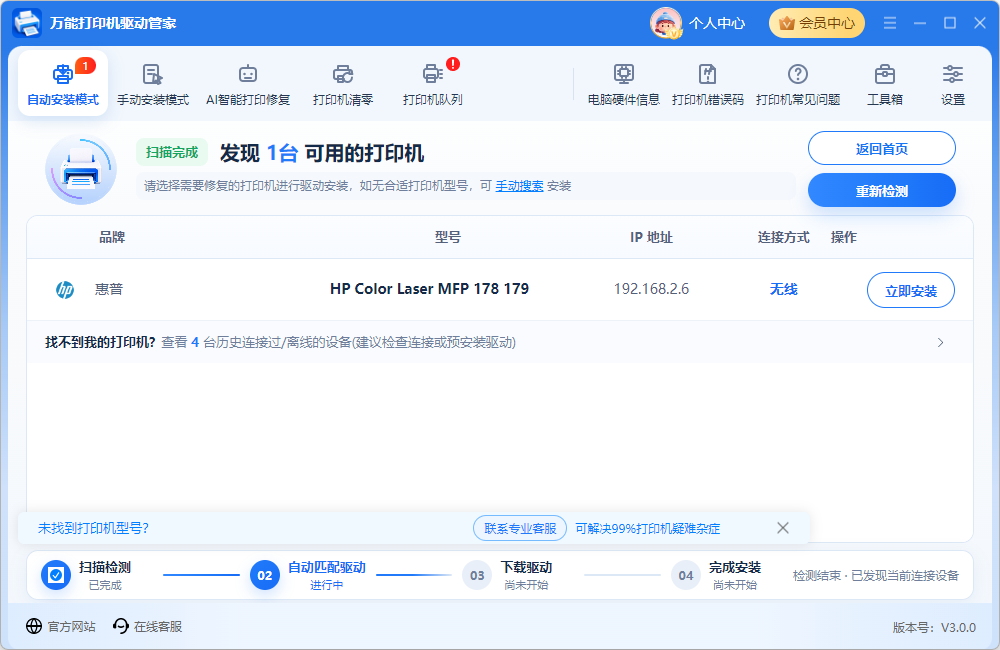Viewport: 1000px width, 650px height.
Task: Click 立即安装 for HP printer
Action: pos(911,290)
